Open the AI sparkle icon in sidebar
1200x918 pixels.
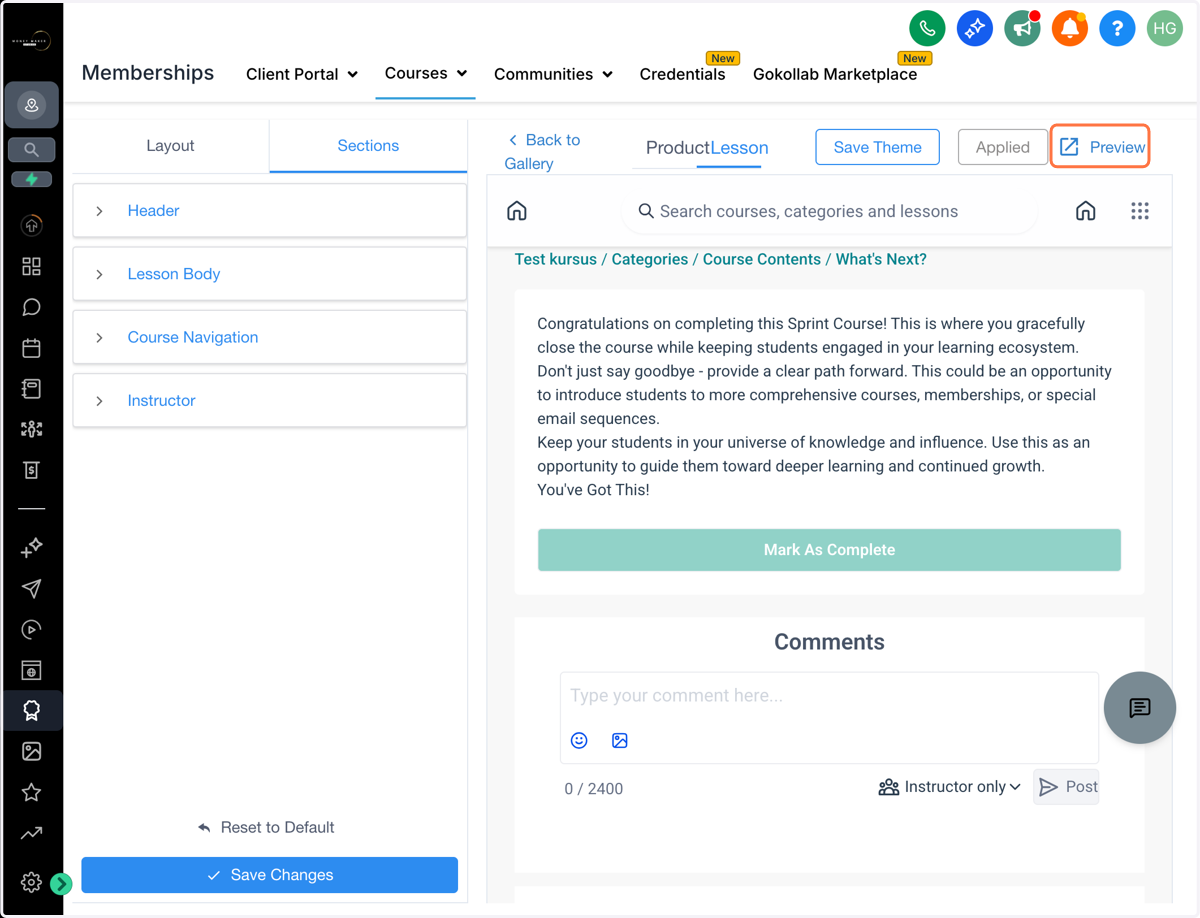click(x=31, y=547)
